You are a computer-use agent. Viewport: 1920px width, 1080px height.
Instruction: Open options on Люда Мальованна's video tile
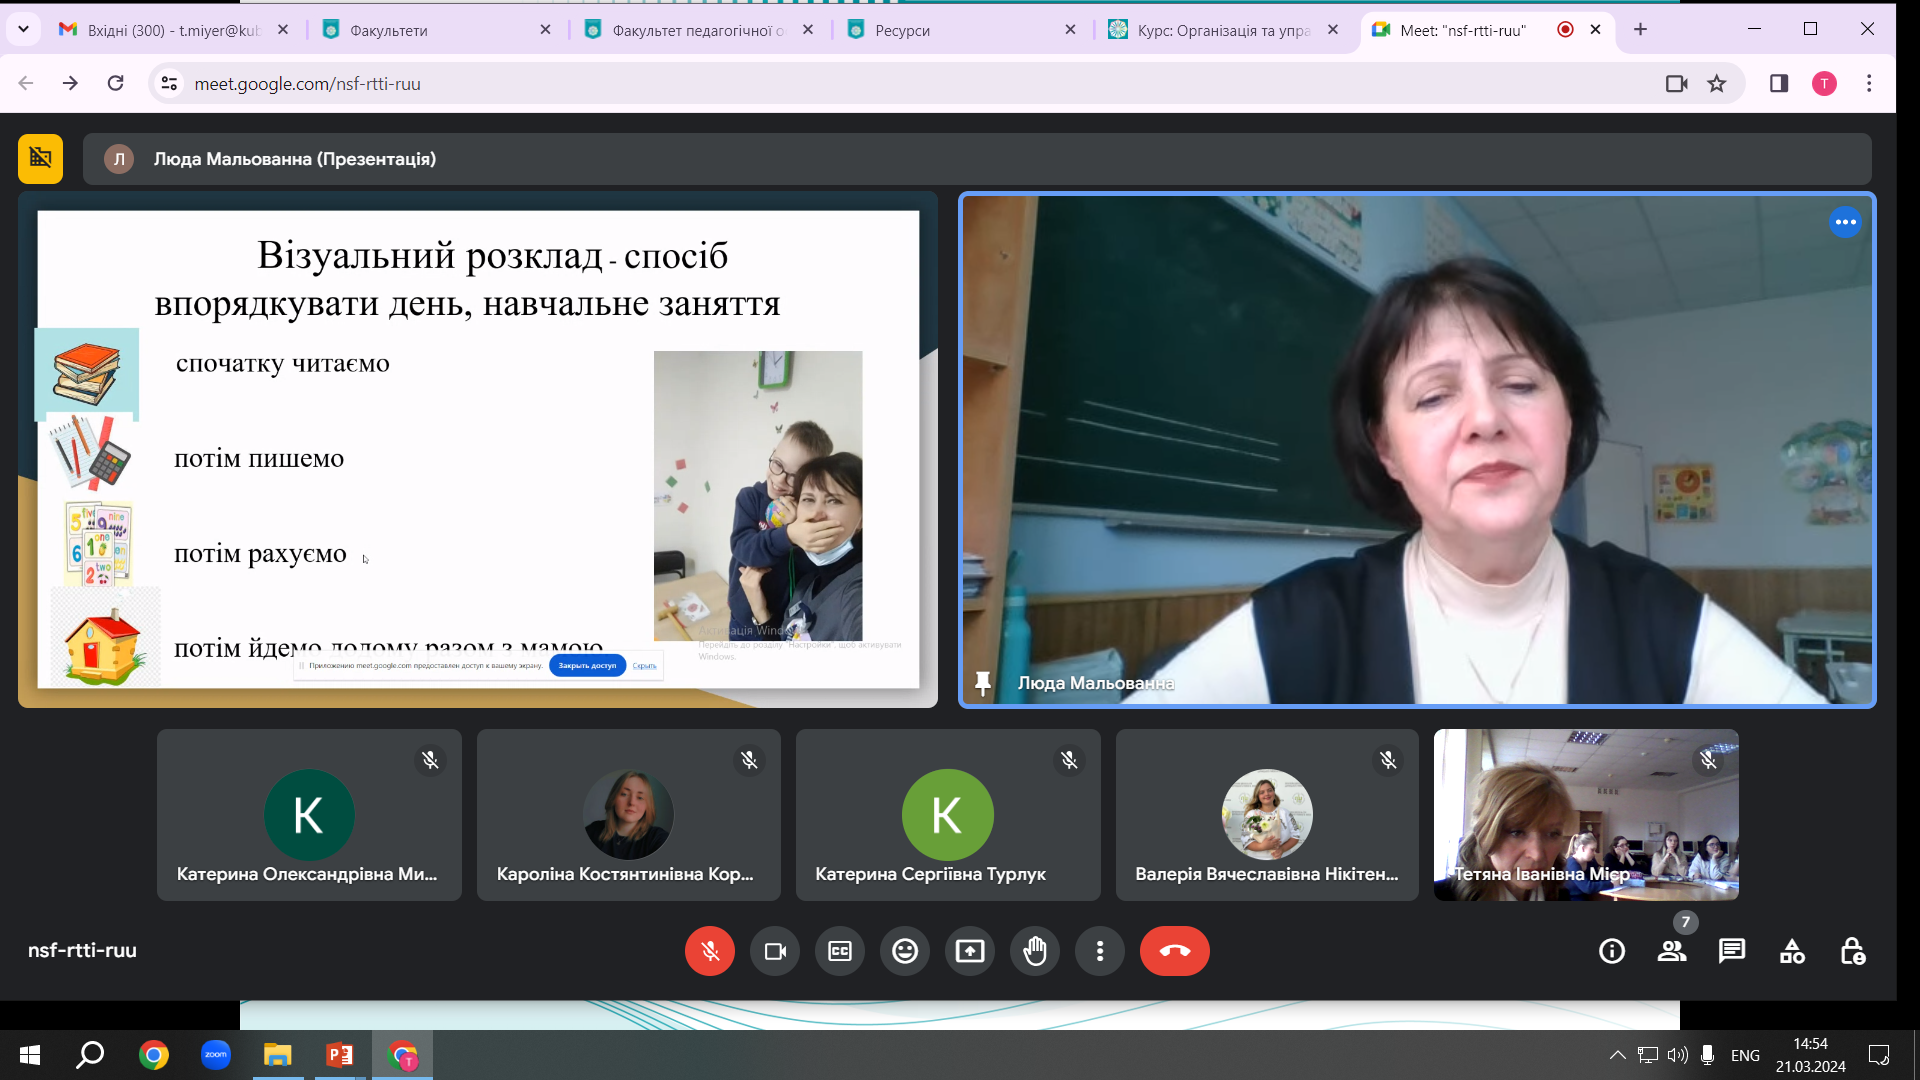(x=1845, y=222)
